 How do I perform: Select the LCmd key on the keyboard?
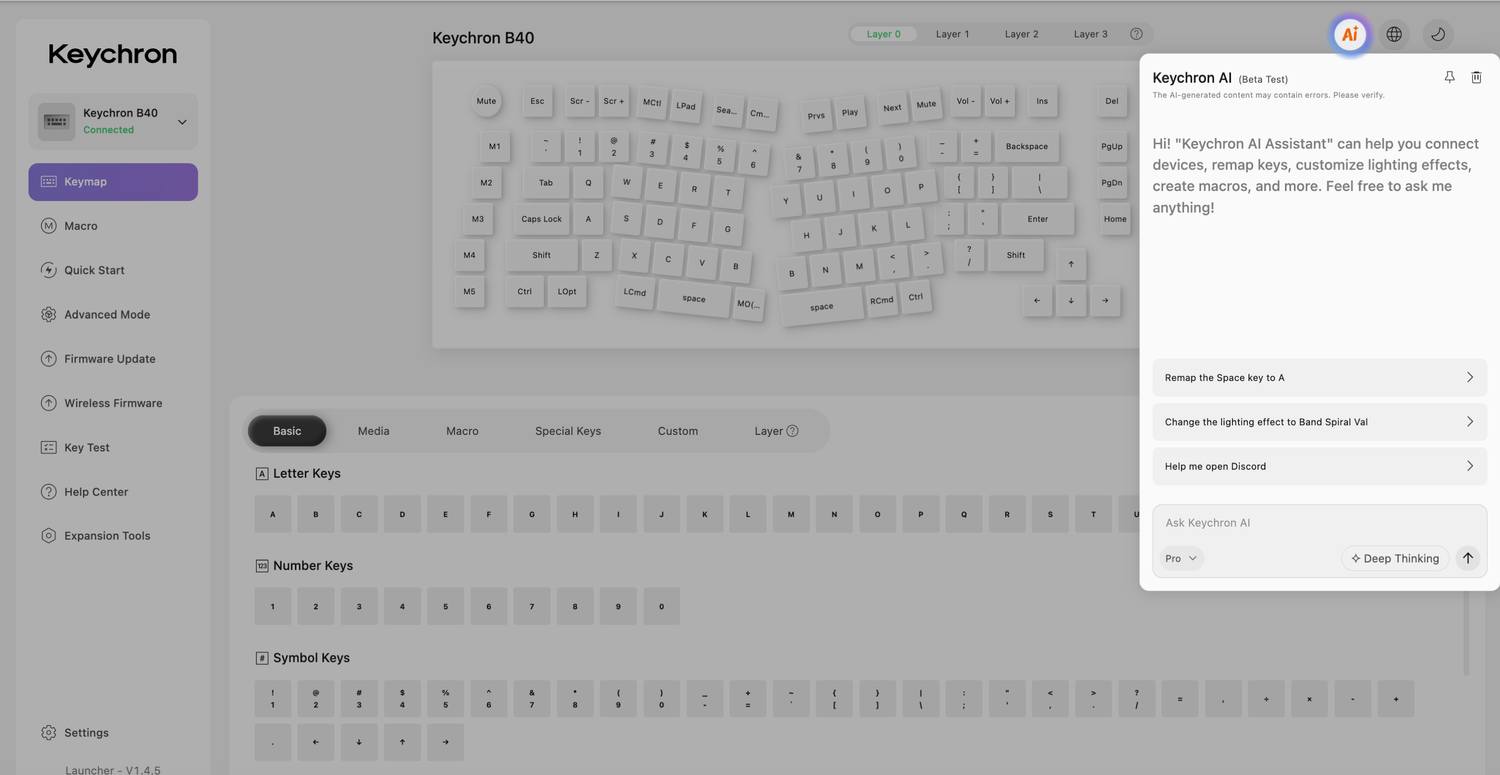point(635,292)
